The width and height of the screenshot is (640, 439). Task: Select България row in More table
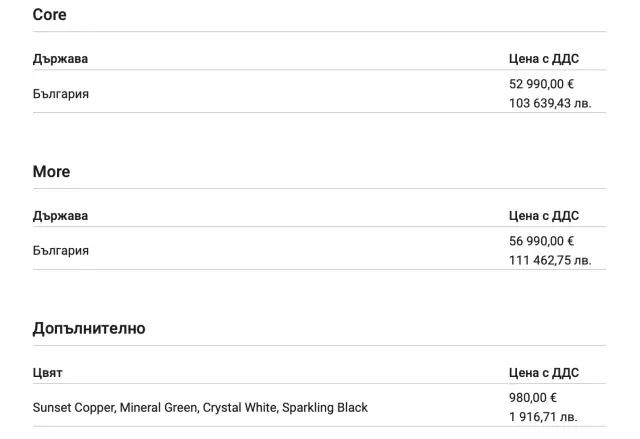[x=61, y=250]
